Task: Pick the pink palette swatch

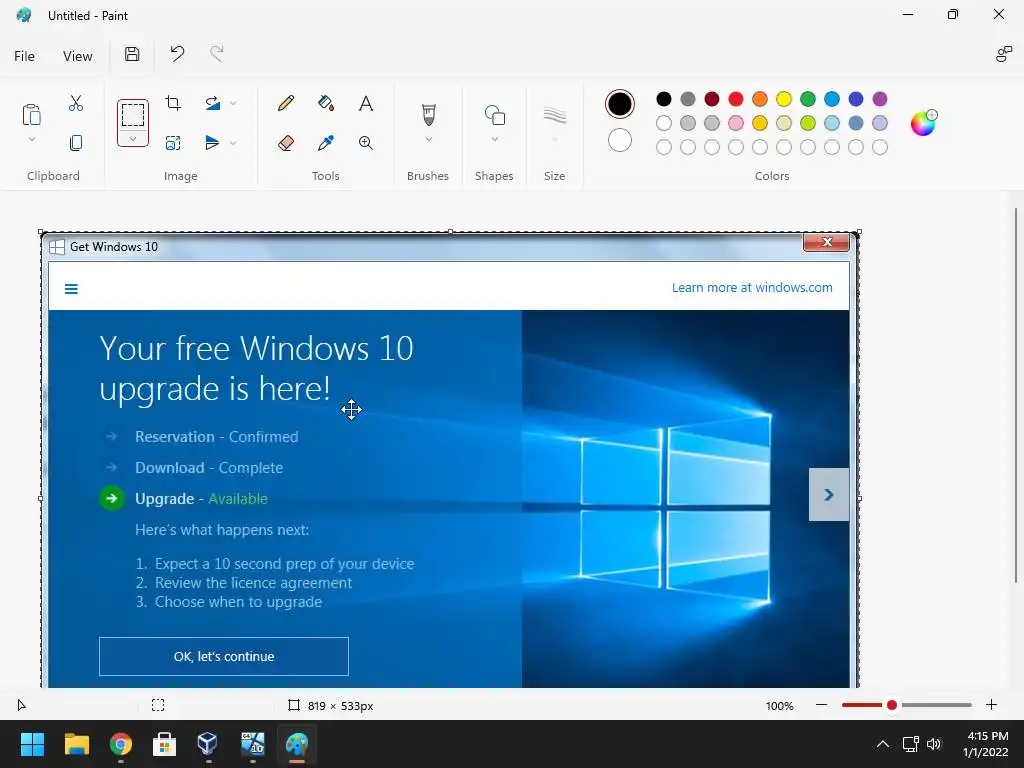Action: tap(735, 123)
